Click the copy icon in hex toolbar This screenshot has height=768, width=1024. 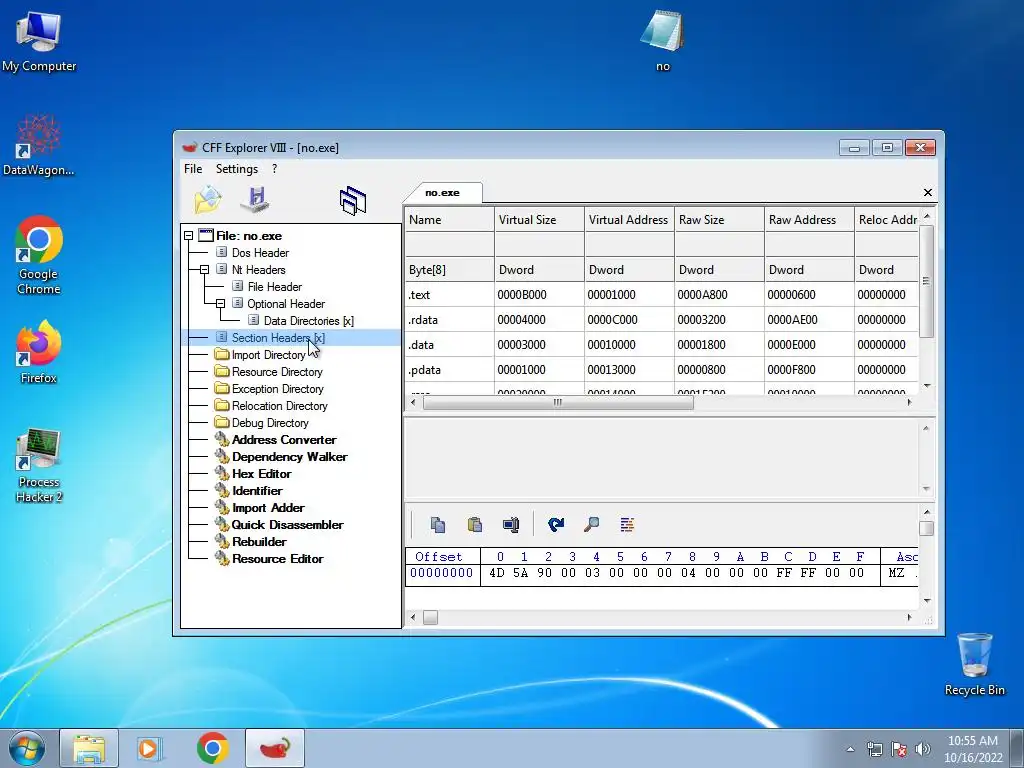point(438,524)
